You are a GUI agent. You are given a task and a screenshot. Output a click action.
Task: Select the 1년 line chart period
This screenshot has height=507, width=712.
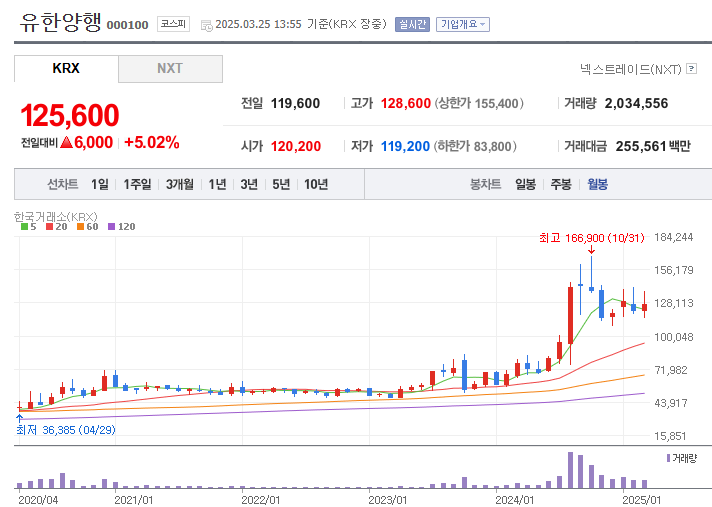tap(217, 184)
